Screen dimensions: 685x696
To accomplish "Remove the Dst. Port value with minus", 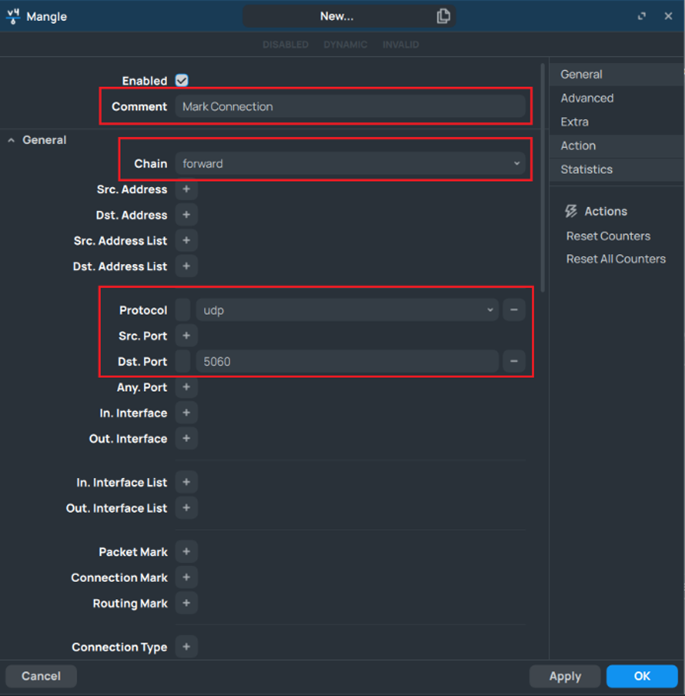I will click(x=514, y=361).
